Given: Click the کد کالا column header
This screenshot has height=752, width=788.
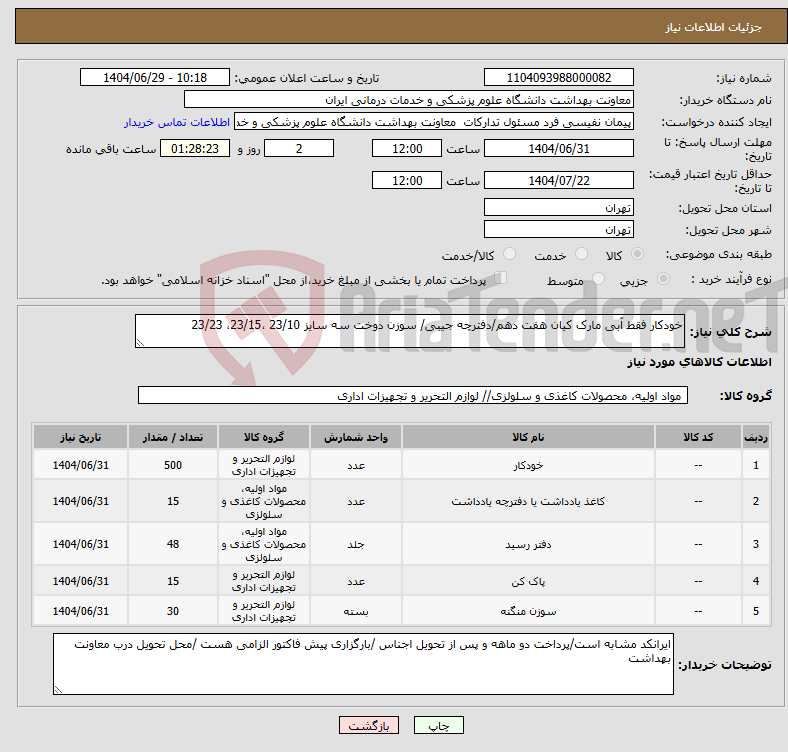Looking at the screenshot, I should (x=698, y=437).
